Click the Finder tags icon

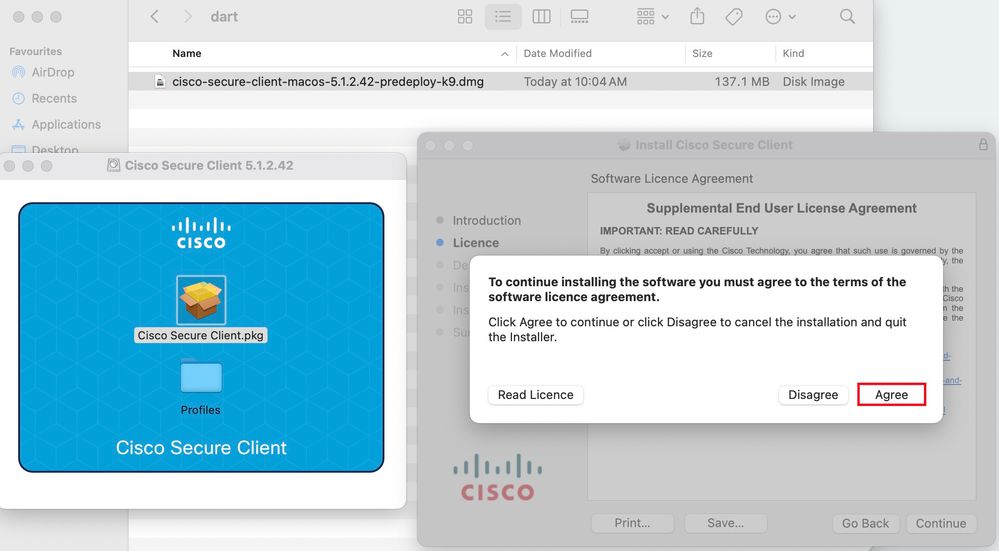pos(734,17)
